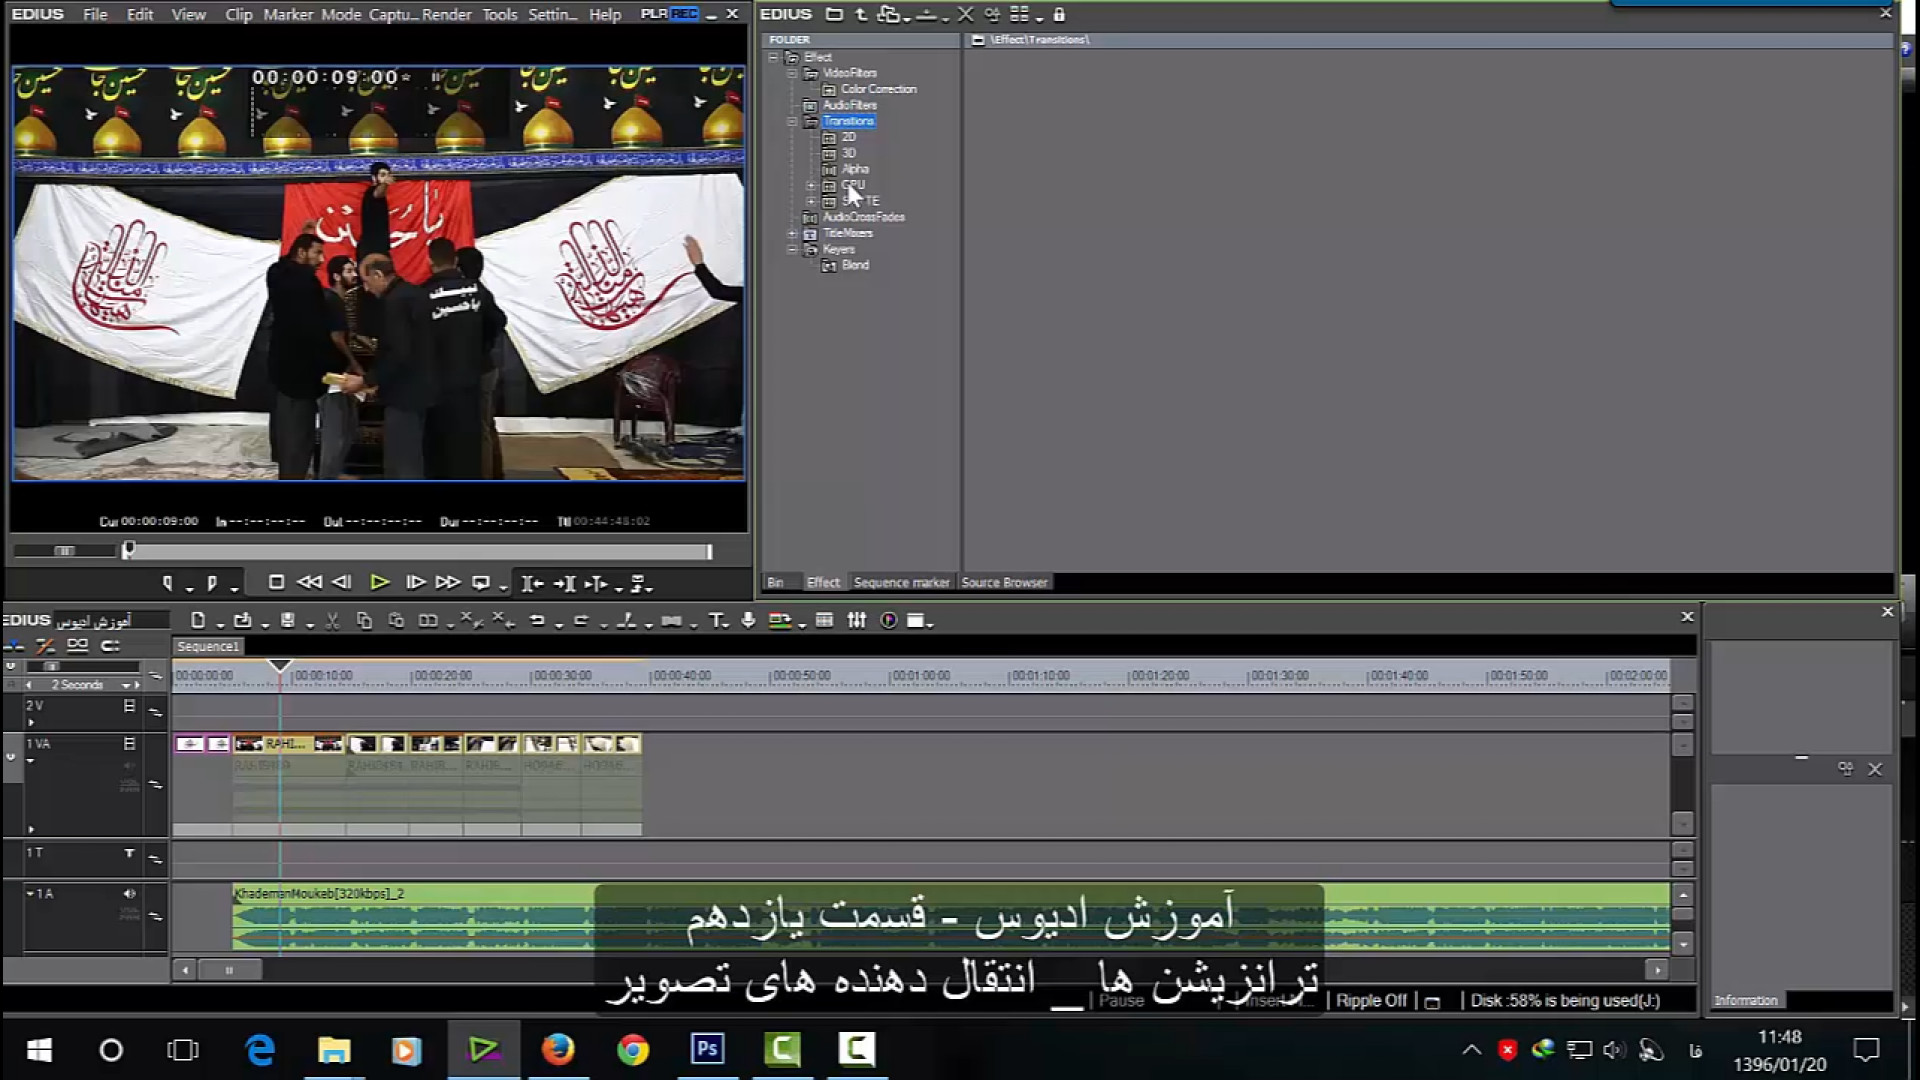Click the Cut (scissors) icon in the timeline toolbar
This screenshot has width=1920, height=1080.
pyautogui.click(x=332, y=621)
